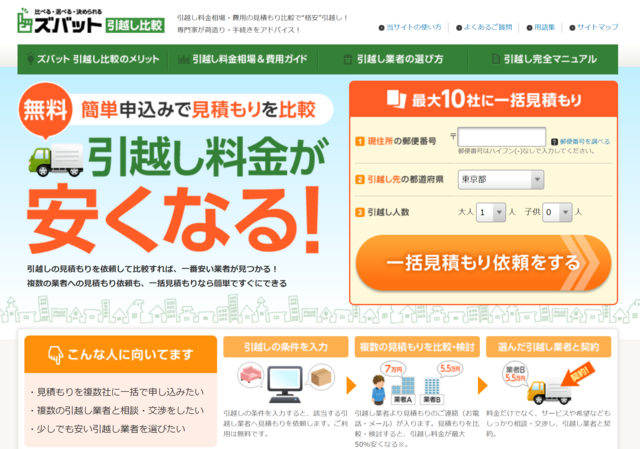Image resolution: width=640 pixels, height=449 pixels.
Task: Open ズバット 引越し比較のメリット menu tab
Action: 94,59
